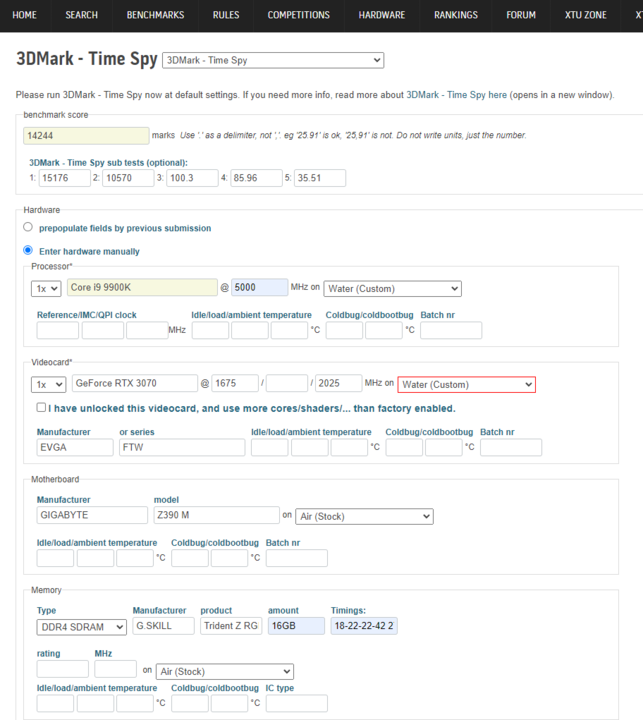This screenshot has width=643, height=720.
Task: Check the unlocked videocard checkbox
Action: pos(41,408)
